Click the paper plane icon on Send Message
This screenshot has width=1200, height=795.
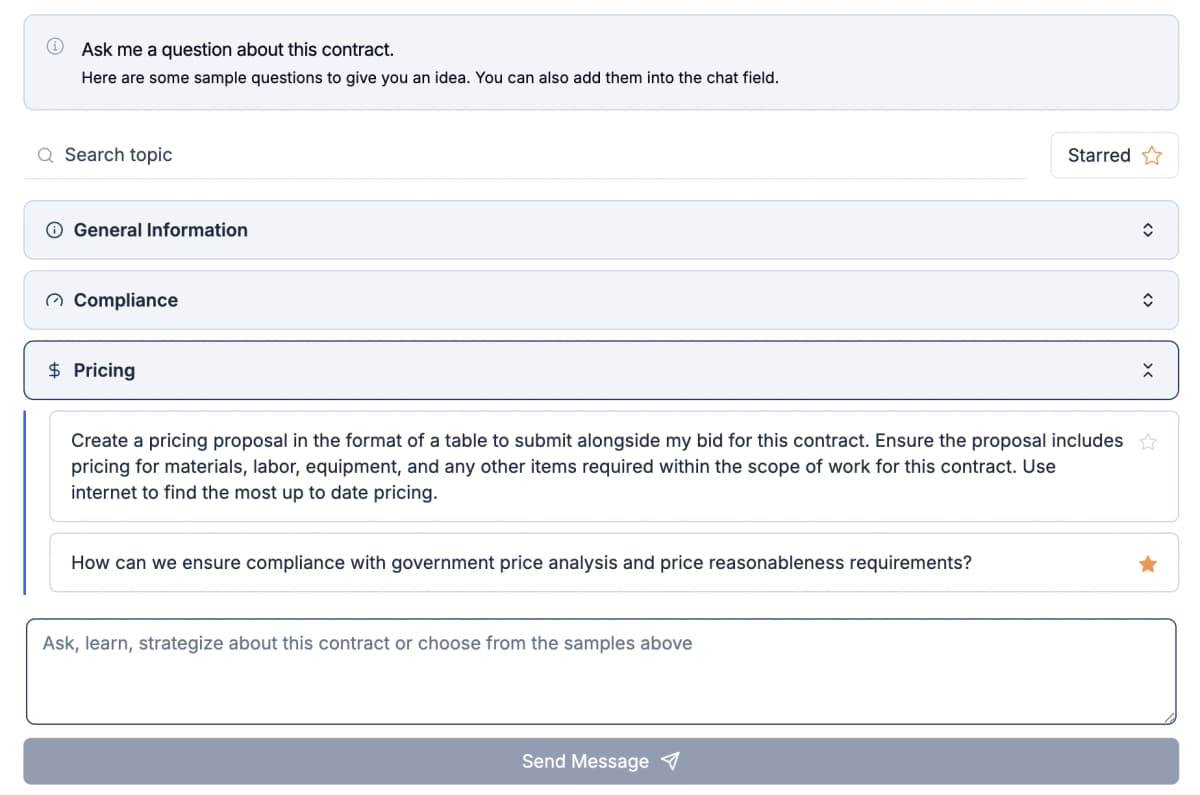tap(669, 761)
